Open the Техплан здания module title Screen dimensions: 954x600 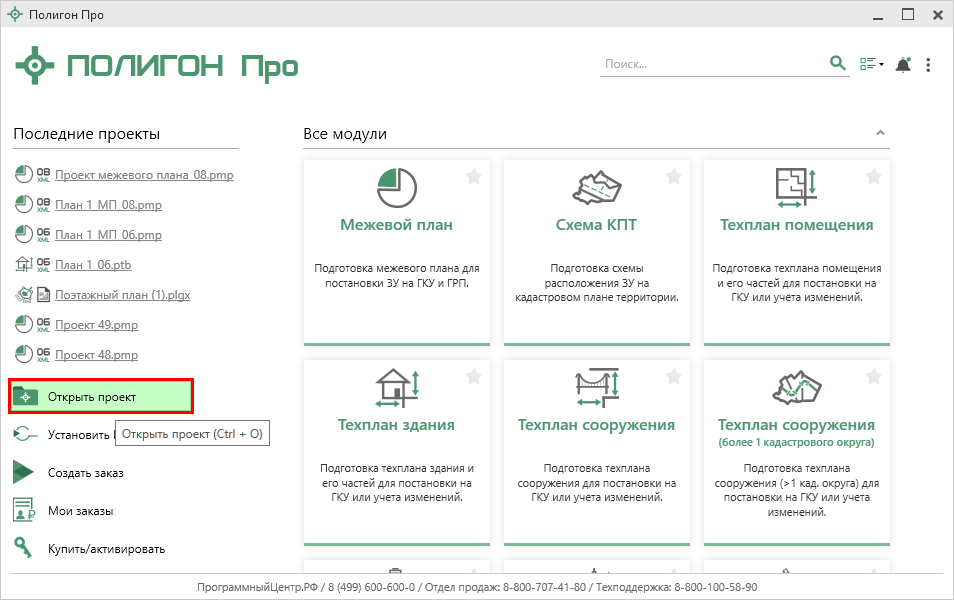pyautogui.click(x=397, y=425)
